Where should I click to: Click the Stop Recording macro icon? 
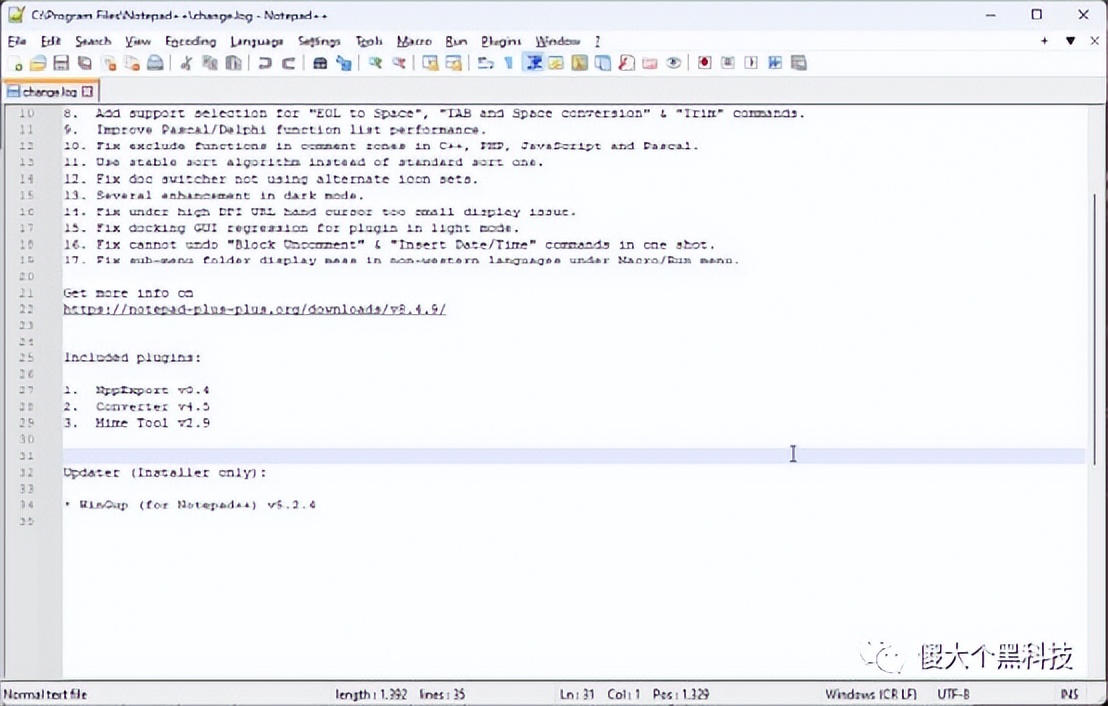pos(728,64)
